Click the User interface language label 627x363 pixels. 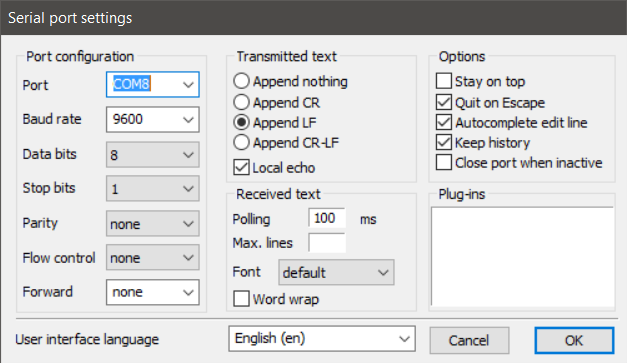tap(87, 339)
